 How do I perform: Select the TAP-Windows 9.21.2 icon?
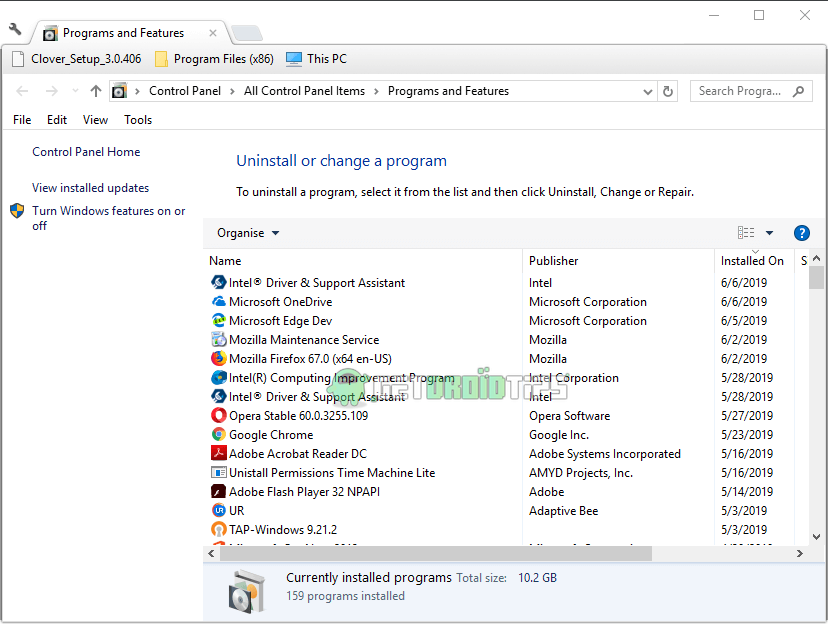[219, 530]
